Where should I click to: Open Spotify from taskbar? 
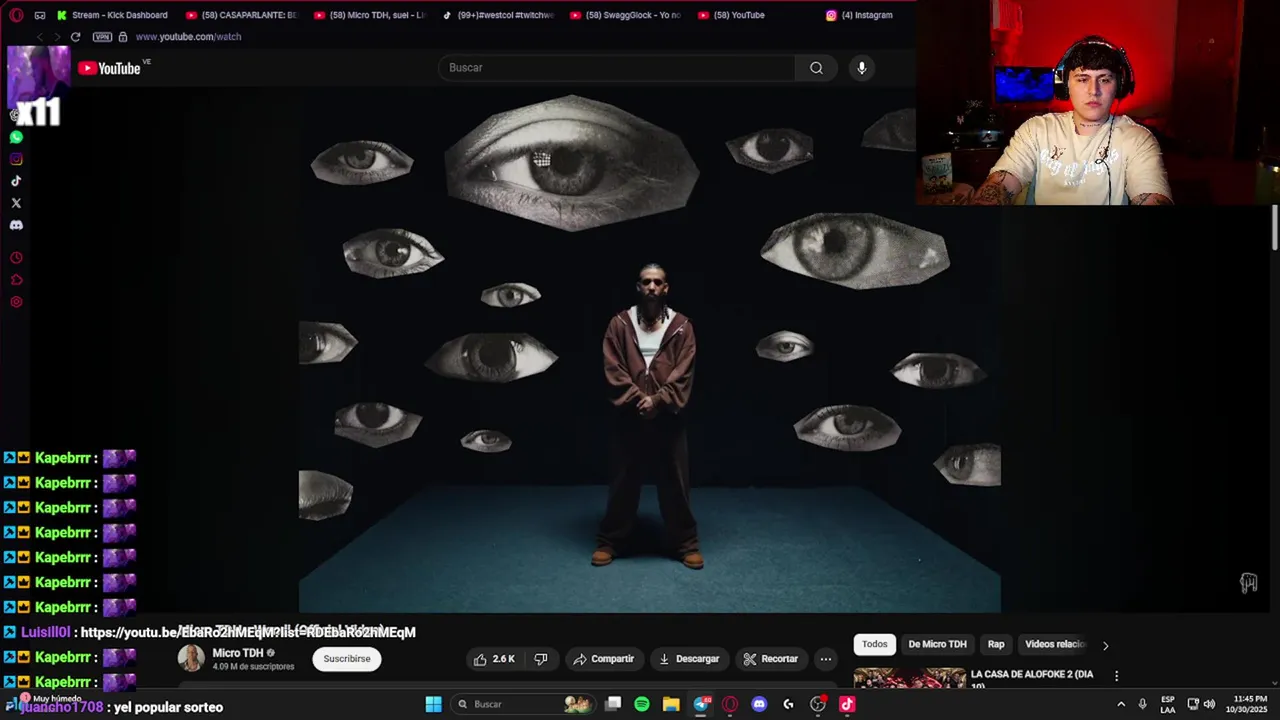click(642, 704)
